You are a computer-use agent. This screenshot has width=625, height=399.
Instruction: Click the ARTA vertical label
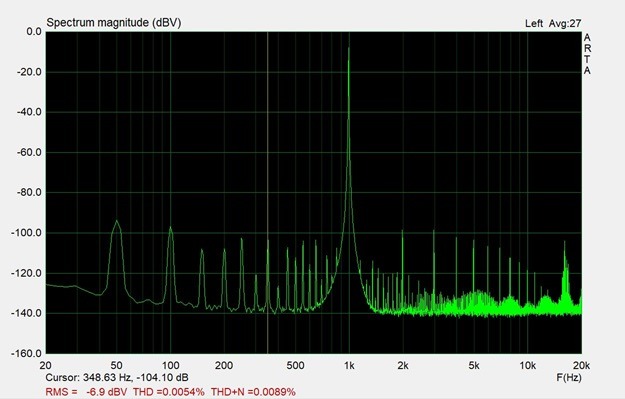pyautogui.click(x=587, y=54)
